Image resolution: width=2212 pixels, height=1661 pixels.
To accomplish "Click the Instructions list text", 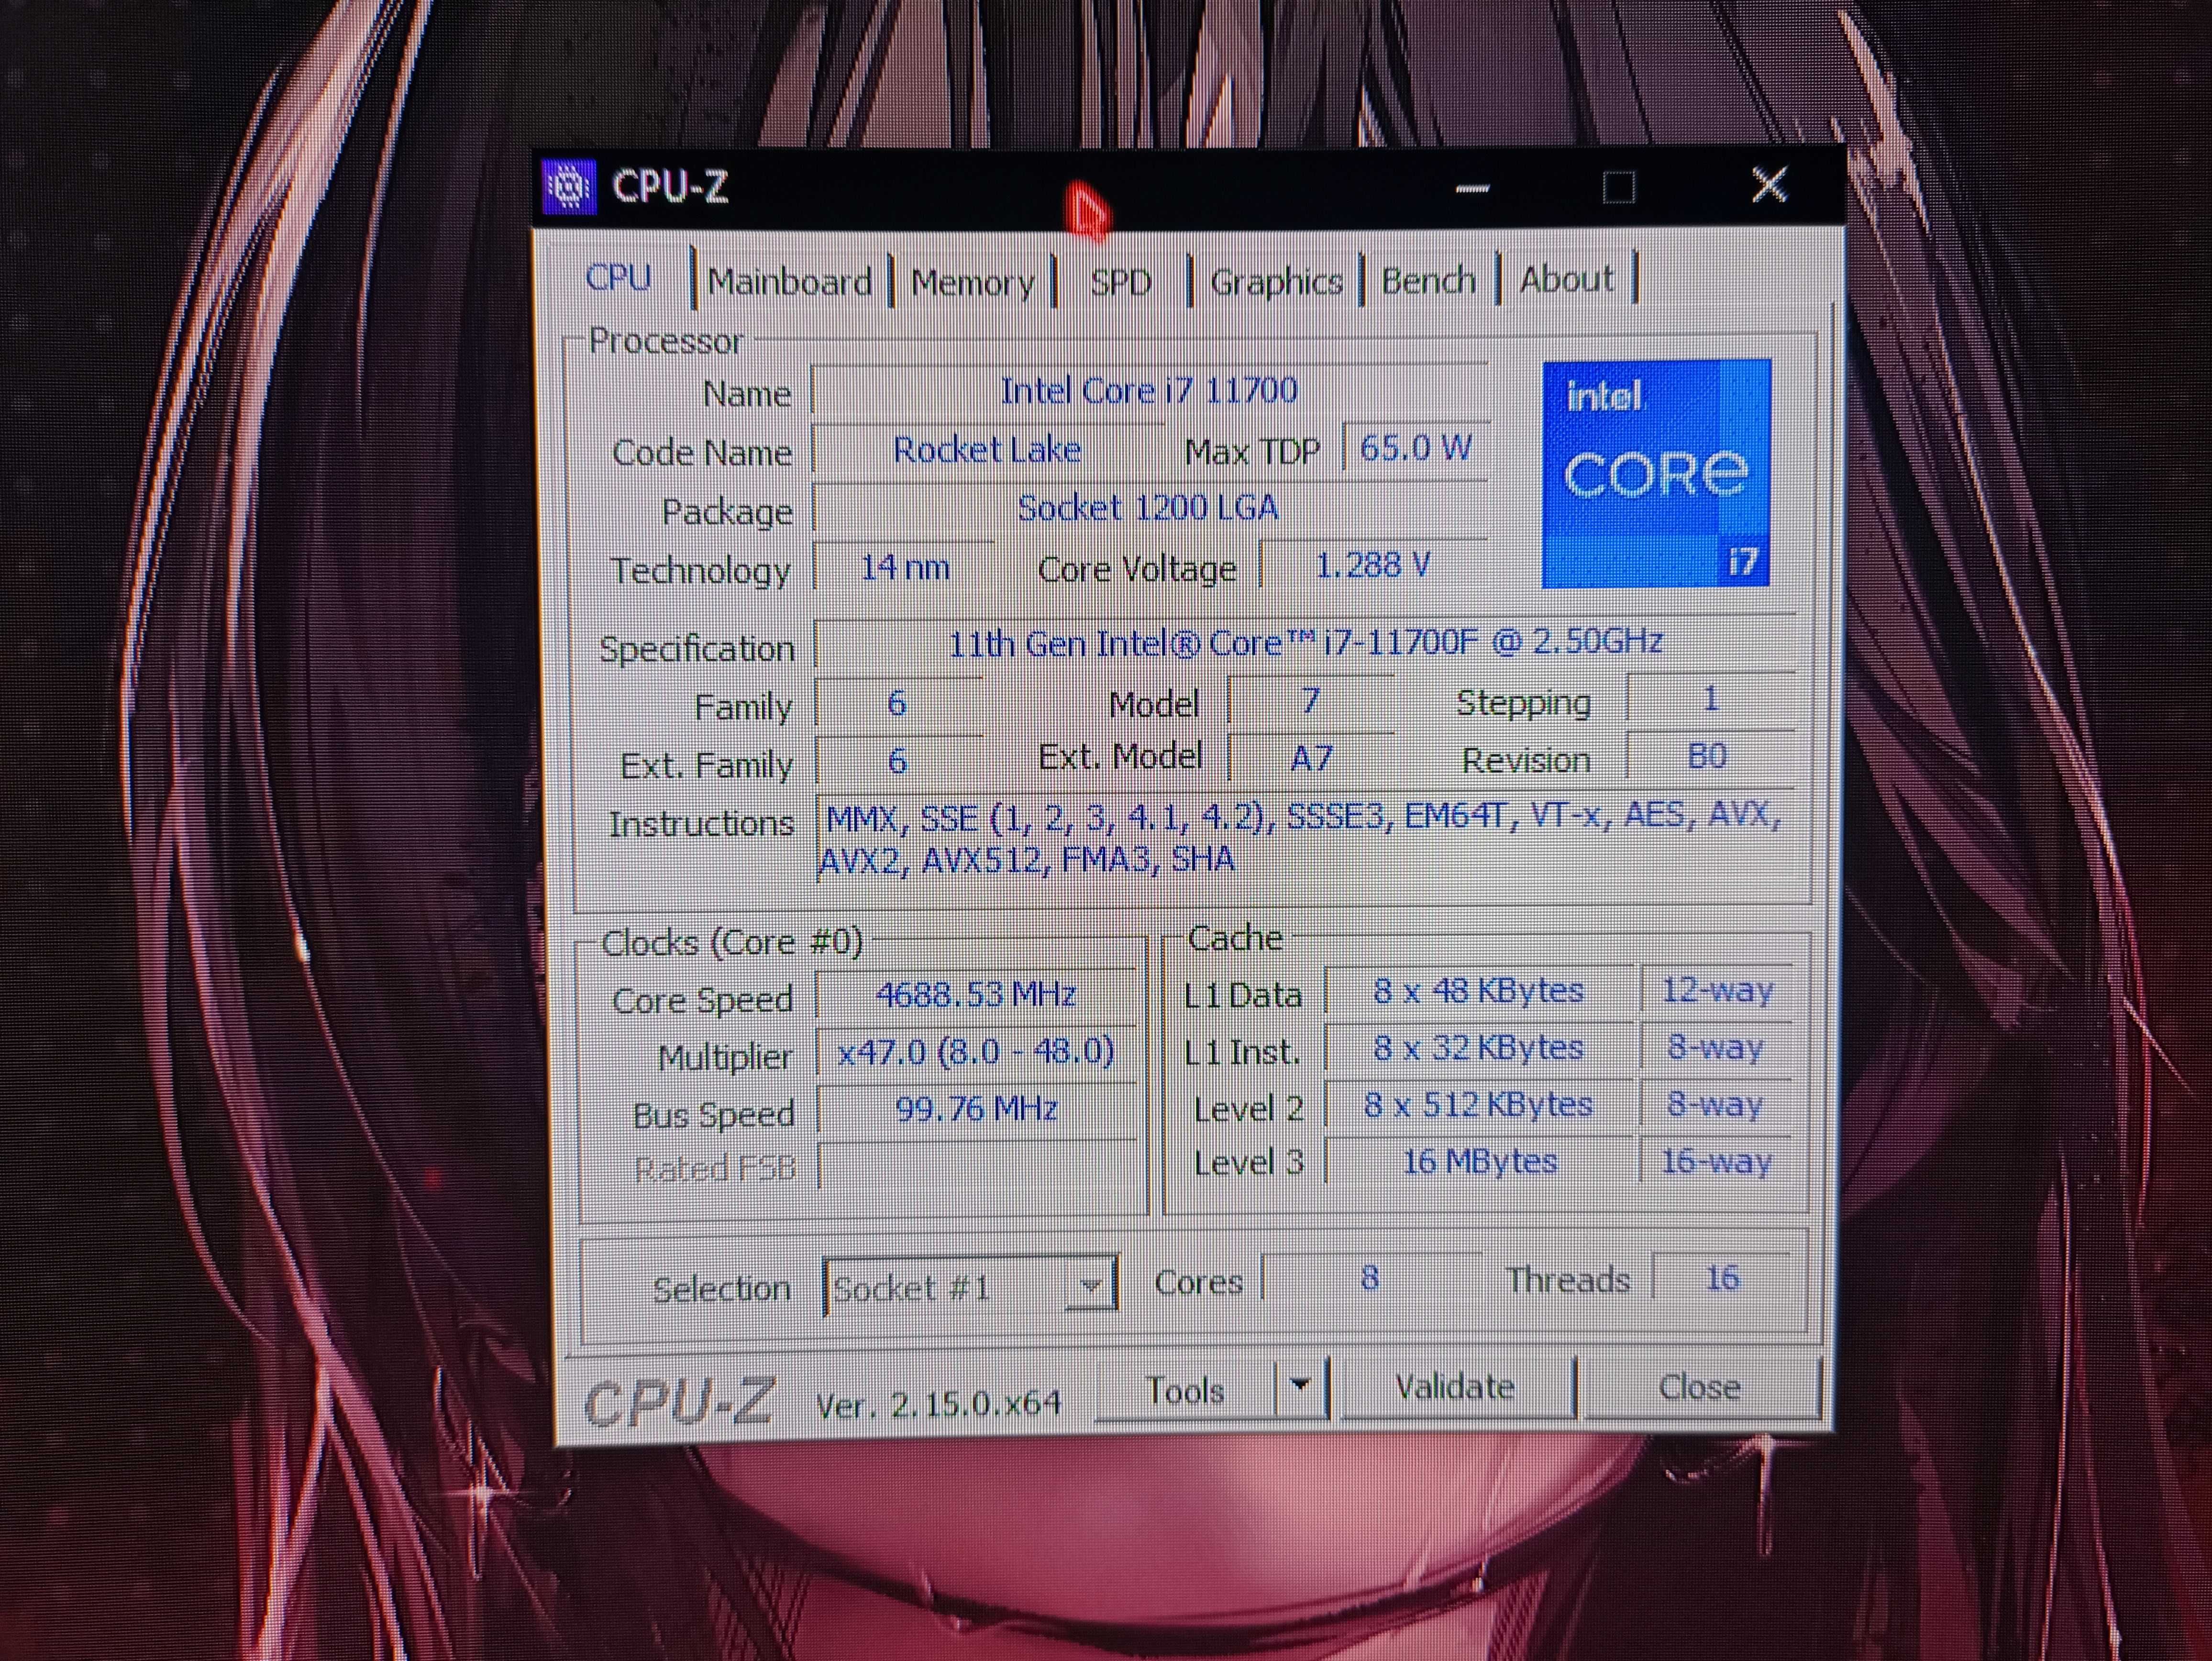I will [x=1305, y=838].
